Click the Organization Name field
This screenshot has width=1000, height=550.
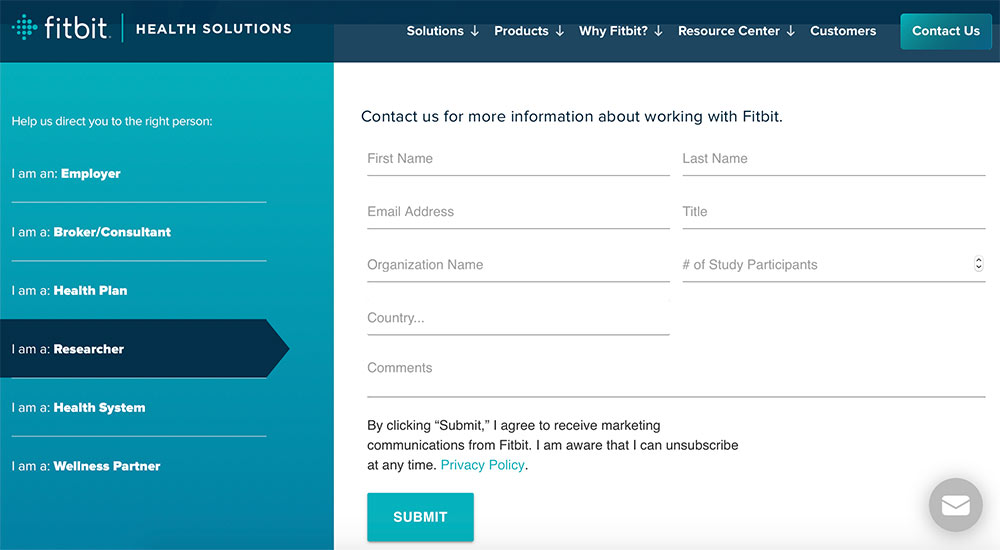pos(518,265)
